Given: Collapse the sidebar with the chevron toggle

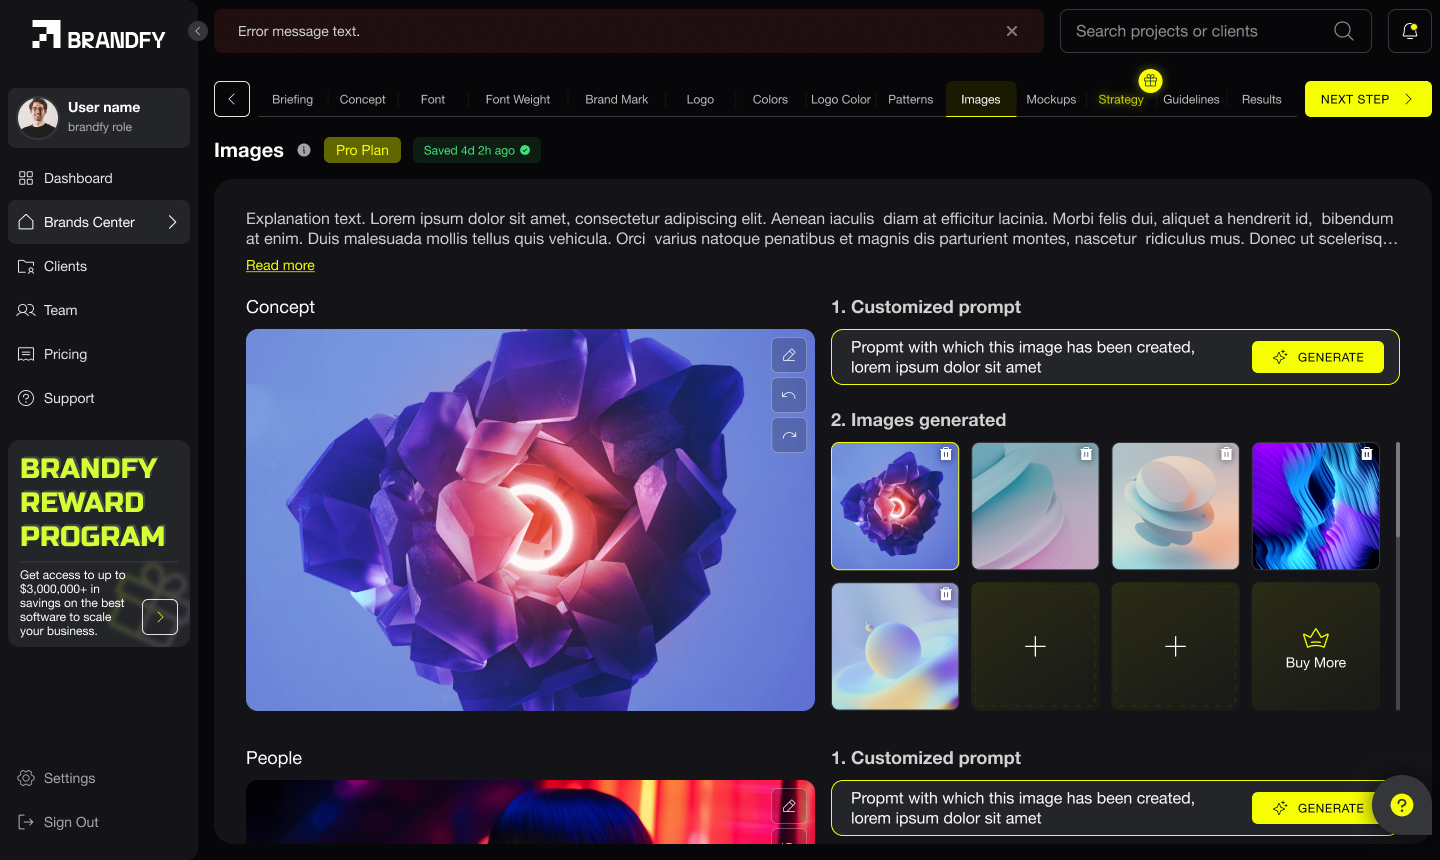Looking at the screenshot, I should tap(198, 31).
